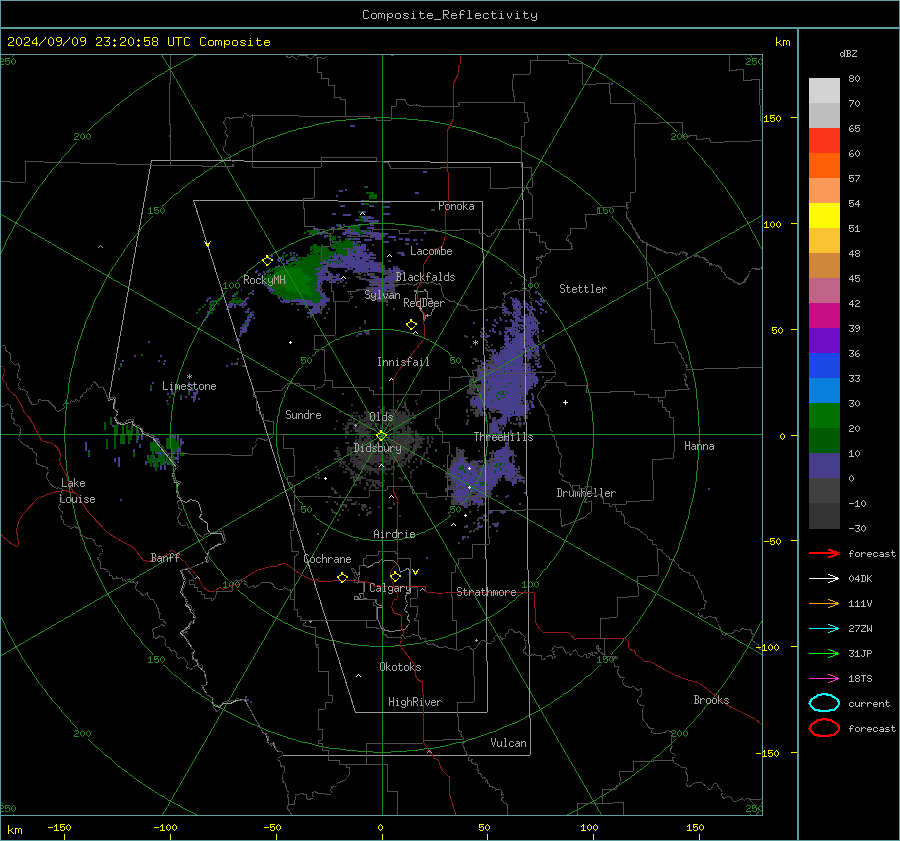Click the Brooks city label
900x841 pixels.
[711, 700]
